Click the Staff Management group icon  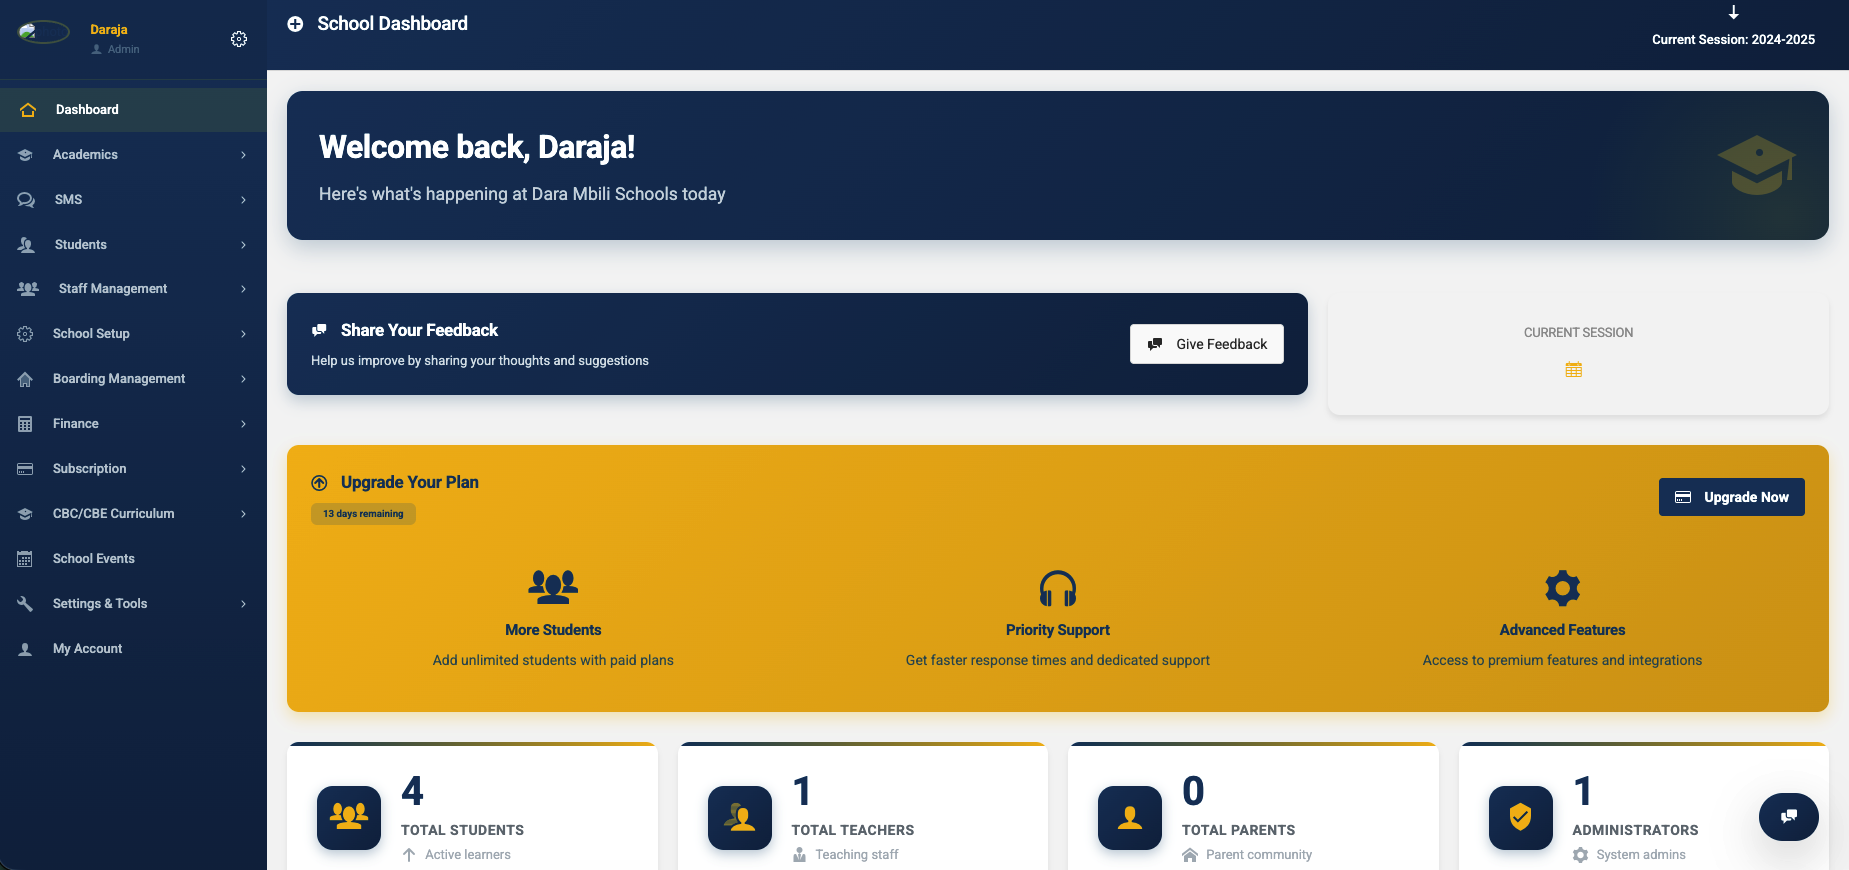28,289
